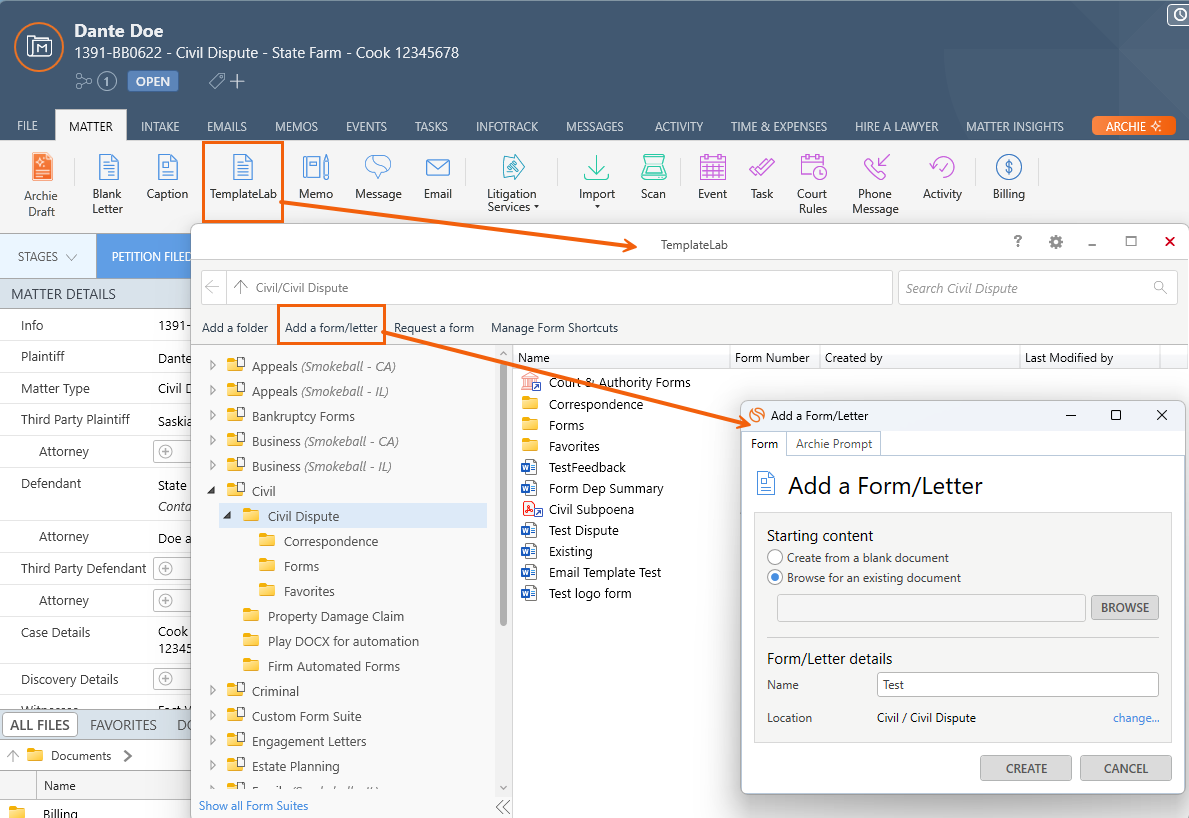Launch TemplateLab from the ribbon
1189x818 pixels.
click(243, 177)
